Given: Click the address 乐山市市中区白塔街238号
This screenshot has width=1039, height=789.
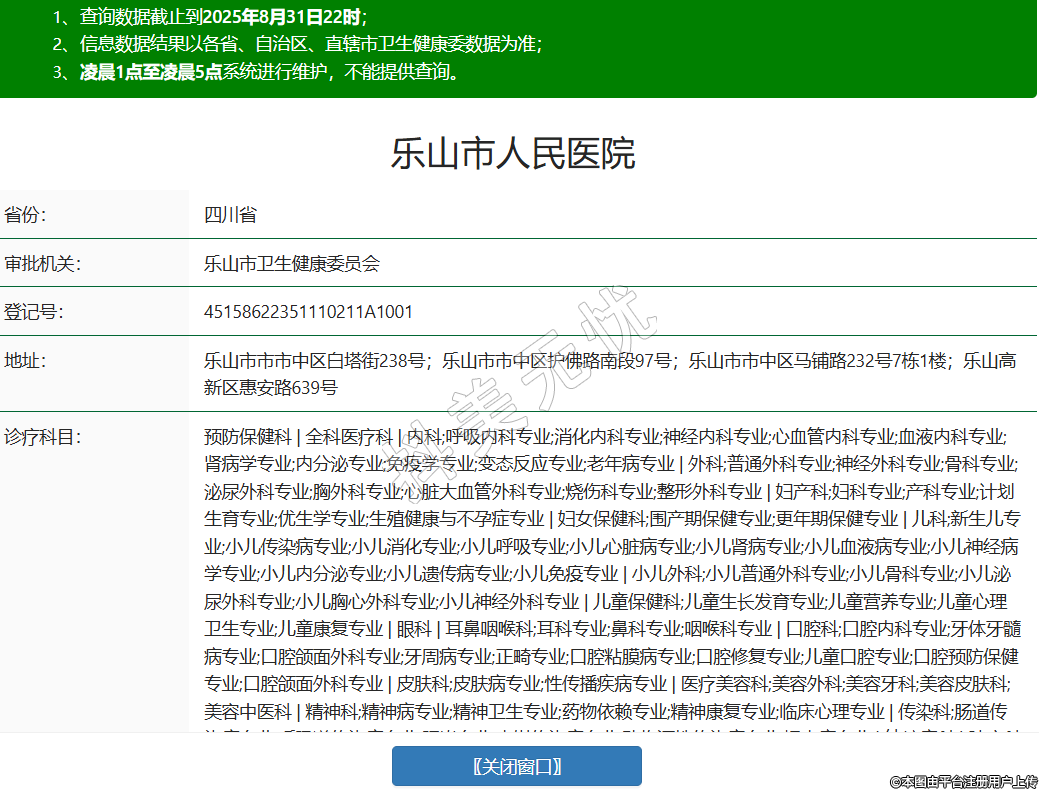Looking at the screenshot, I should pyautogui.click(x=315, y=361).
